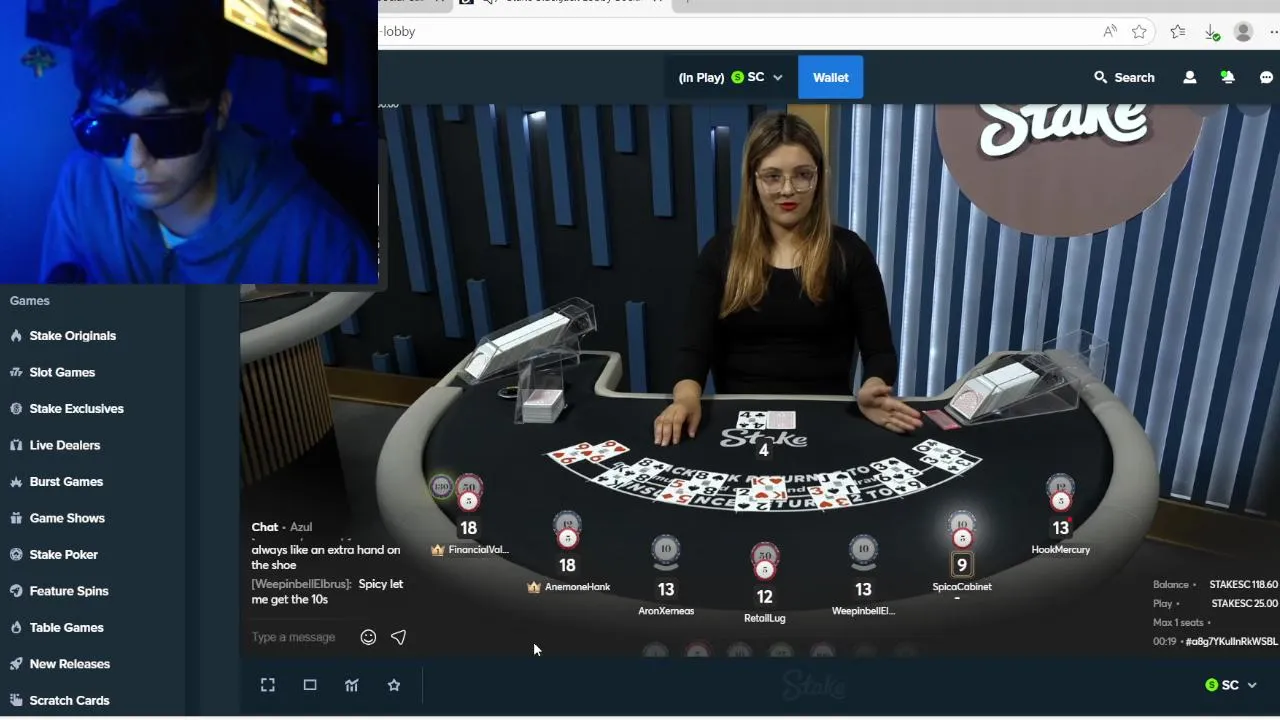Click the Live Dealers sidebar icon

(x=16, y=445)
